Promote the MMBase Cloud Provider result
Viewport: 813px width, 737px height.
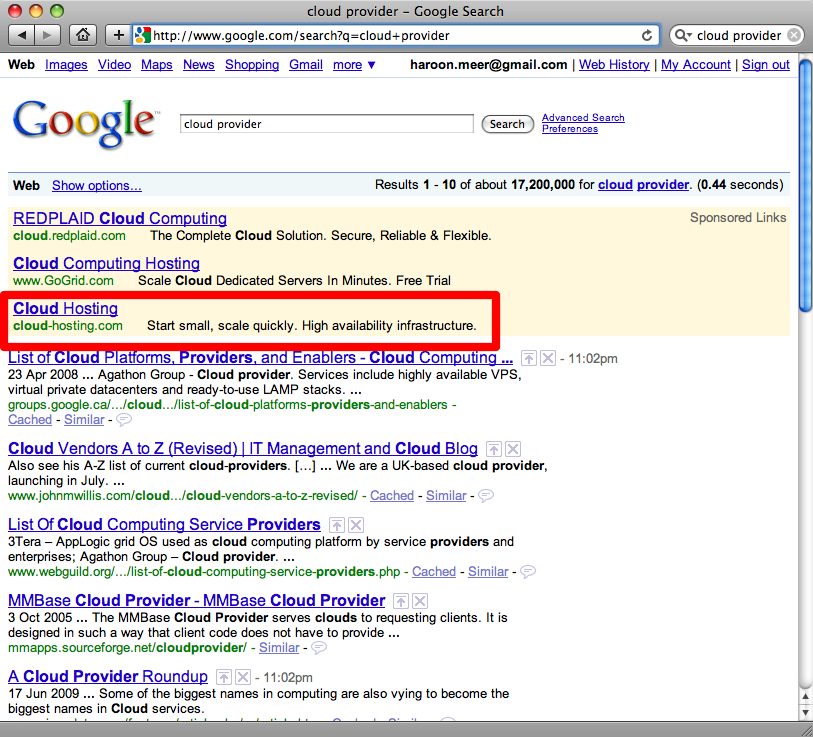401,601
